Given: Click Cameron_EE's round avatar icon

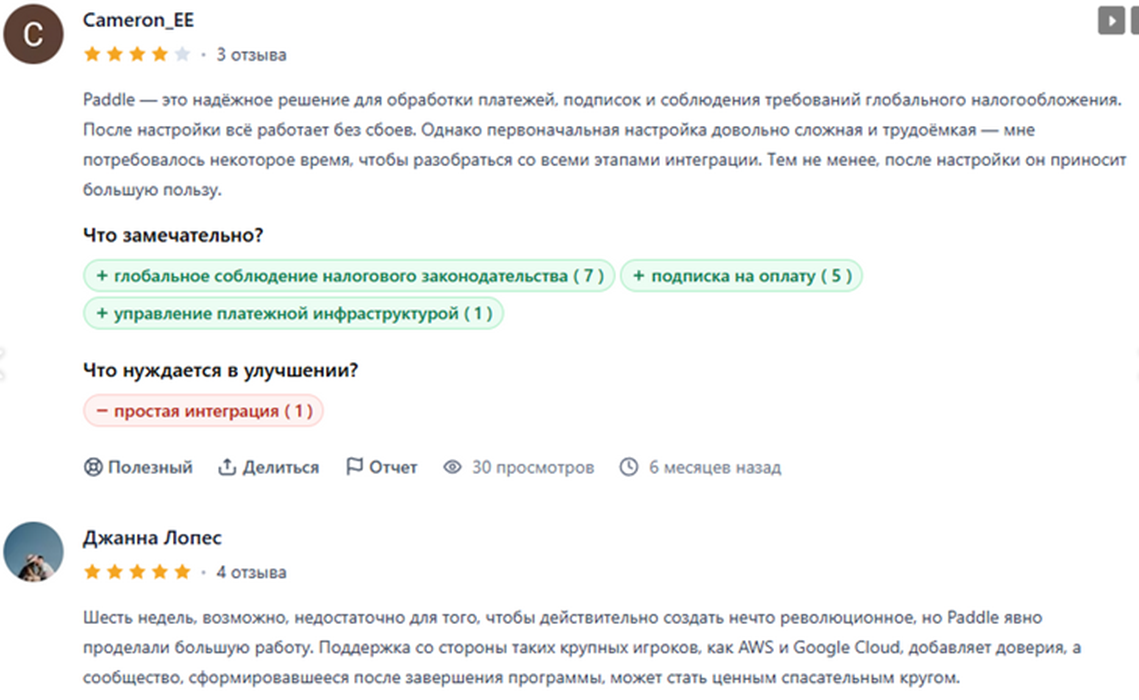Looking at the screenshot, I should pos(34,35).
